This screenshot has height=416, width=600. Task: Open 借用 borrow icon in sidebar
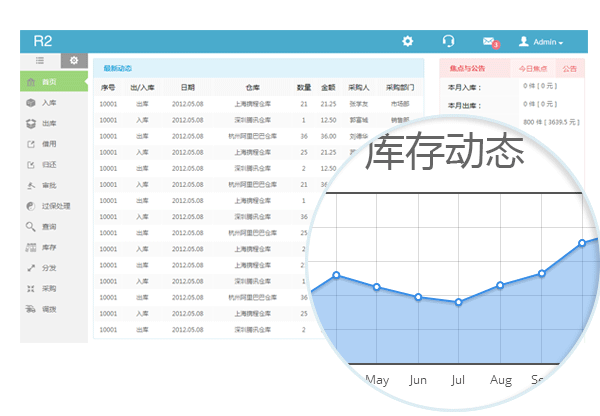pos(31,144)
